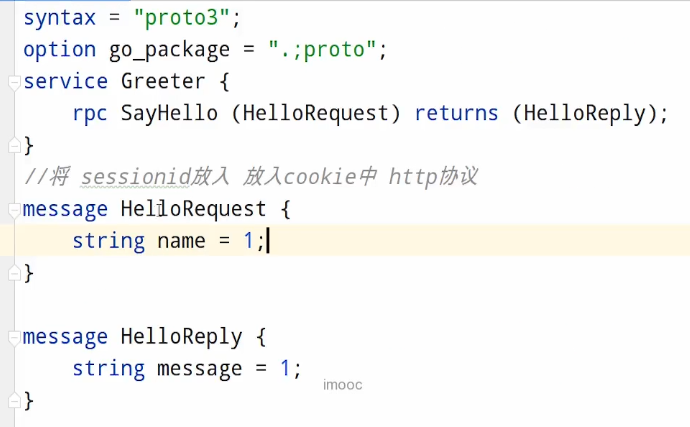Viewport: 690px width, 427px height.
Task: Click HelloReply return type in rpc line
Action: 584,114
